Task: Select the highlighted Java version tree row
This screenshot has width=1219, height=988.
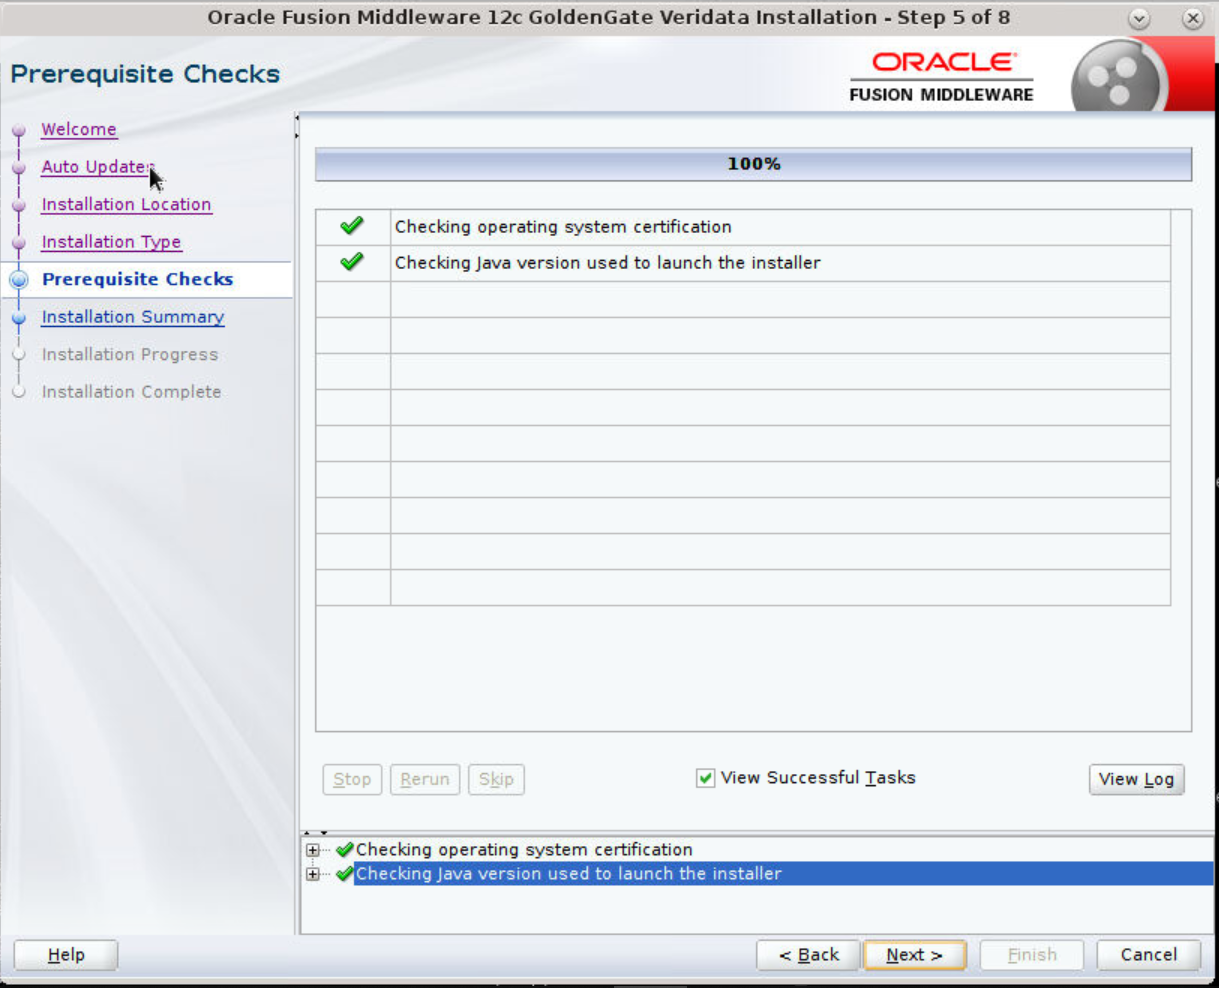Action: [783, 874]
